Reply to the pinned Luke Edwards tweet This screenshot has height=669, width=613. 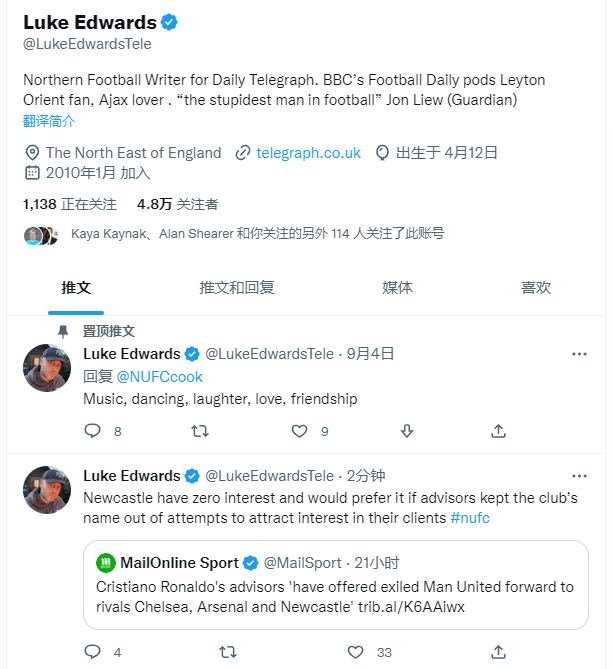coord(92,431)
